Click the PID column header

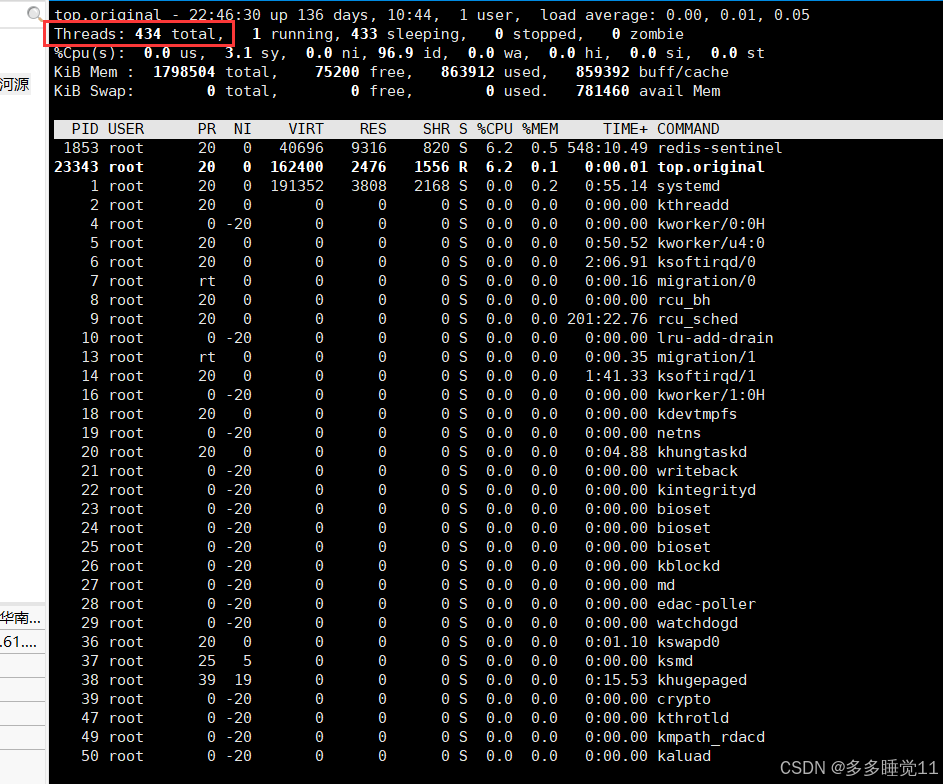(85, 129)
